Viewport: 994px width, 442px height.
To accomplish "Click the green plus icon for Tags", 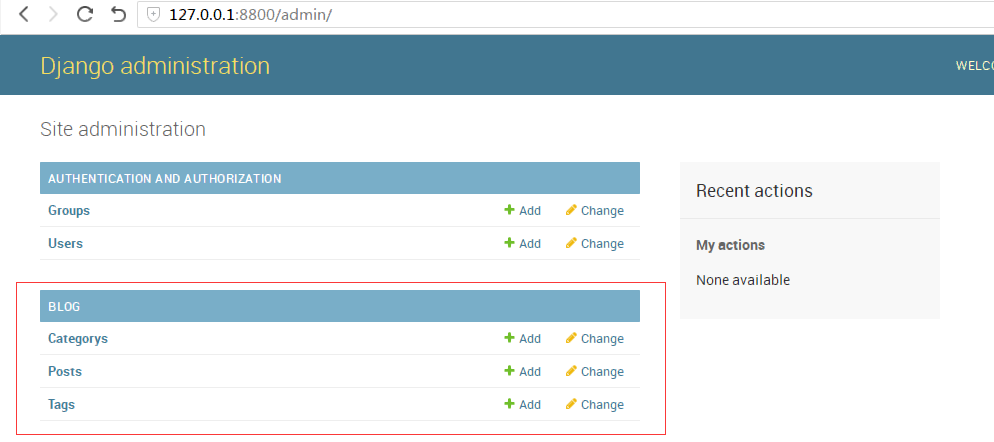I will point(509,404).
